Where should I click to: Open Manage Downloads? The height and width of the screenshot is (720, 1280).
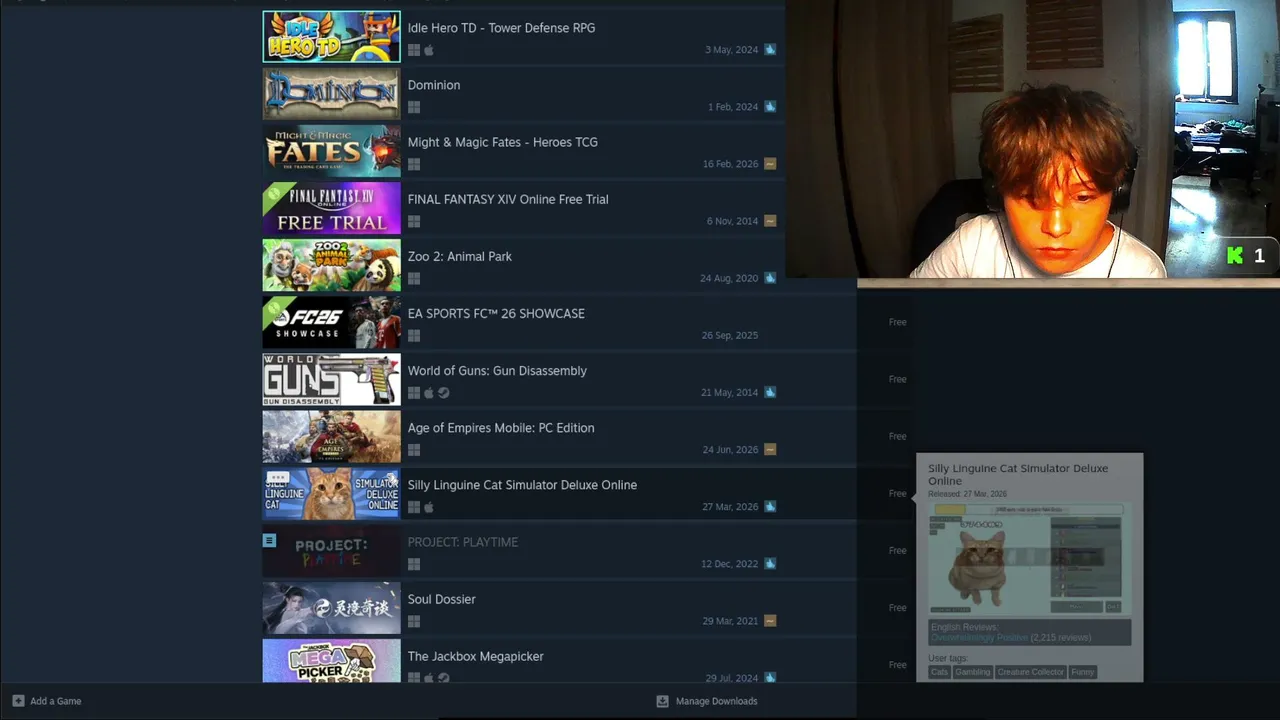coord(707,701)
